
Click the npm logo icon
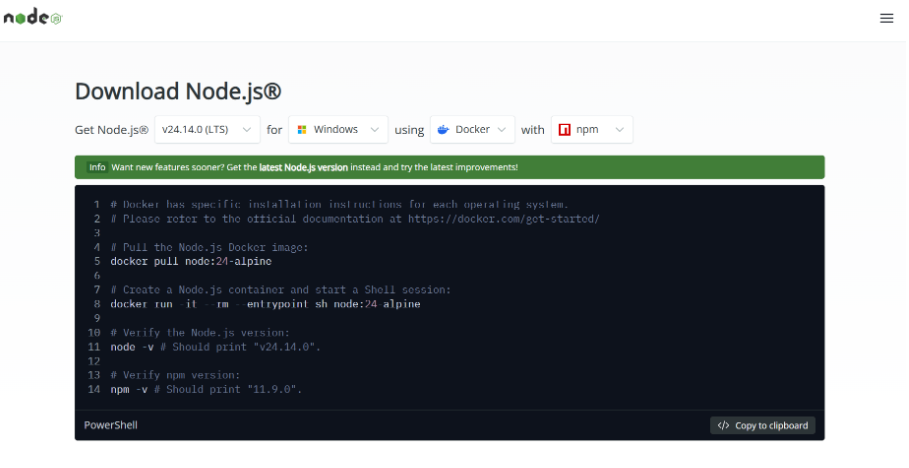565,130
